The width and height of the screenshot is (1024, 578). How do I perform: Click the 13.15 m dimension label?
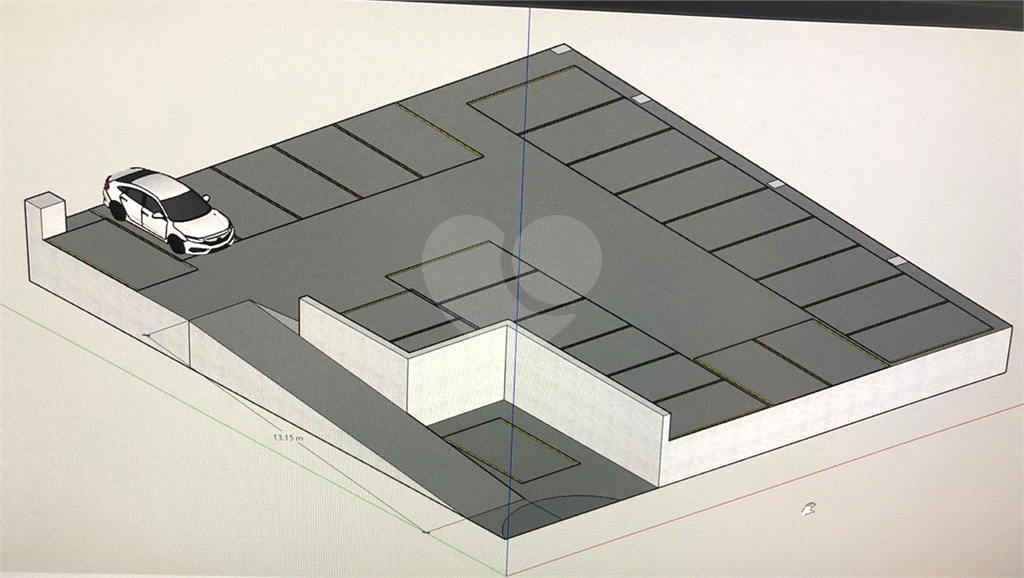[x=287, y=438]
